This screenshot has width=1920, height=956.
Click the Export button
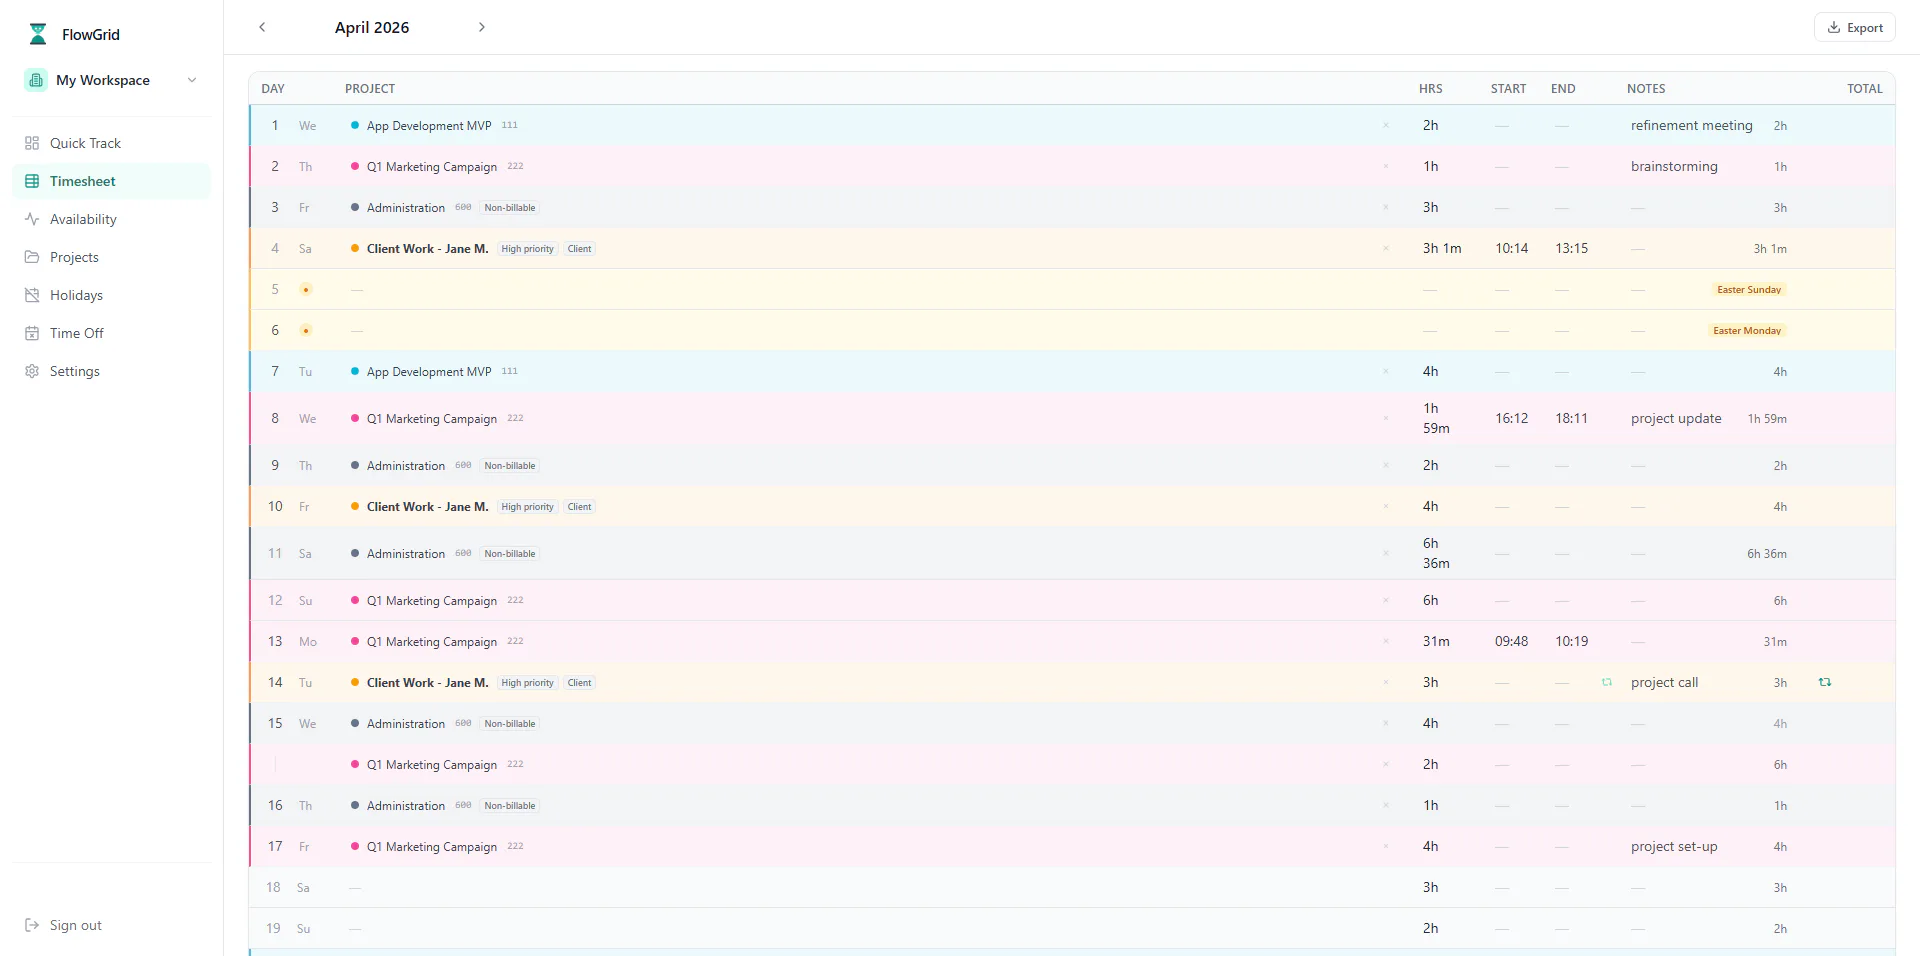[x=1855, y=28]
